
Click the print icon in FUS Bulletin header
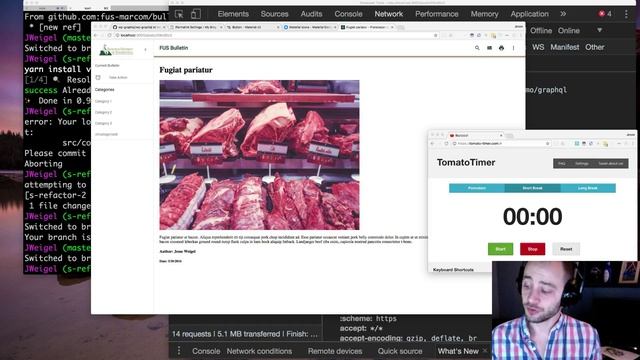tap(501, 48)
